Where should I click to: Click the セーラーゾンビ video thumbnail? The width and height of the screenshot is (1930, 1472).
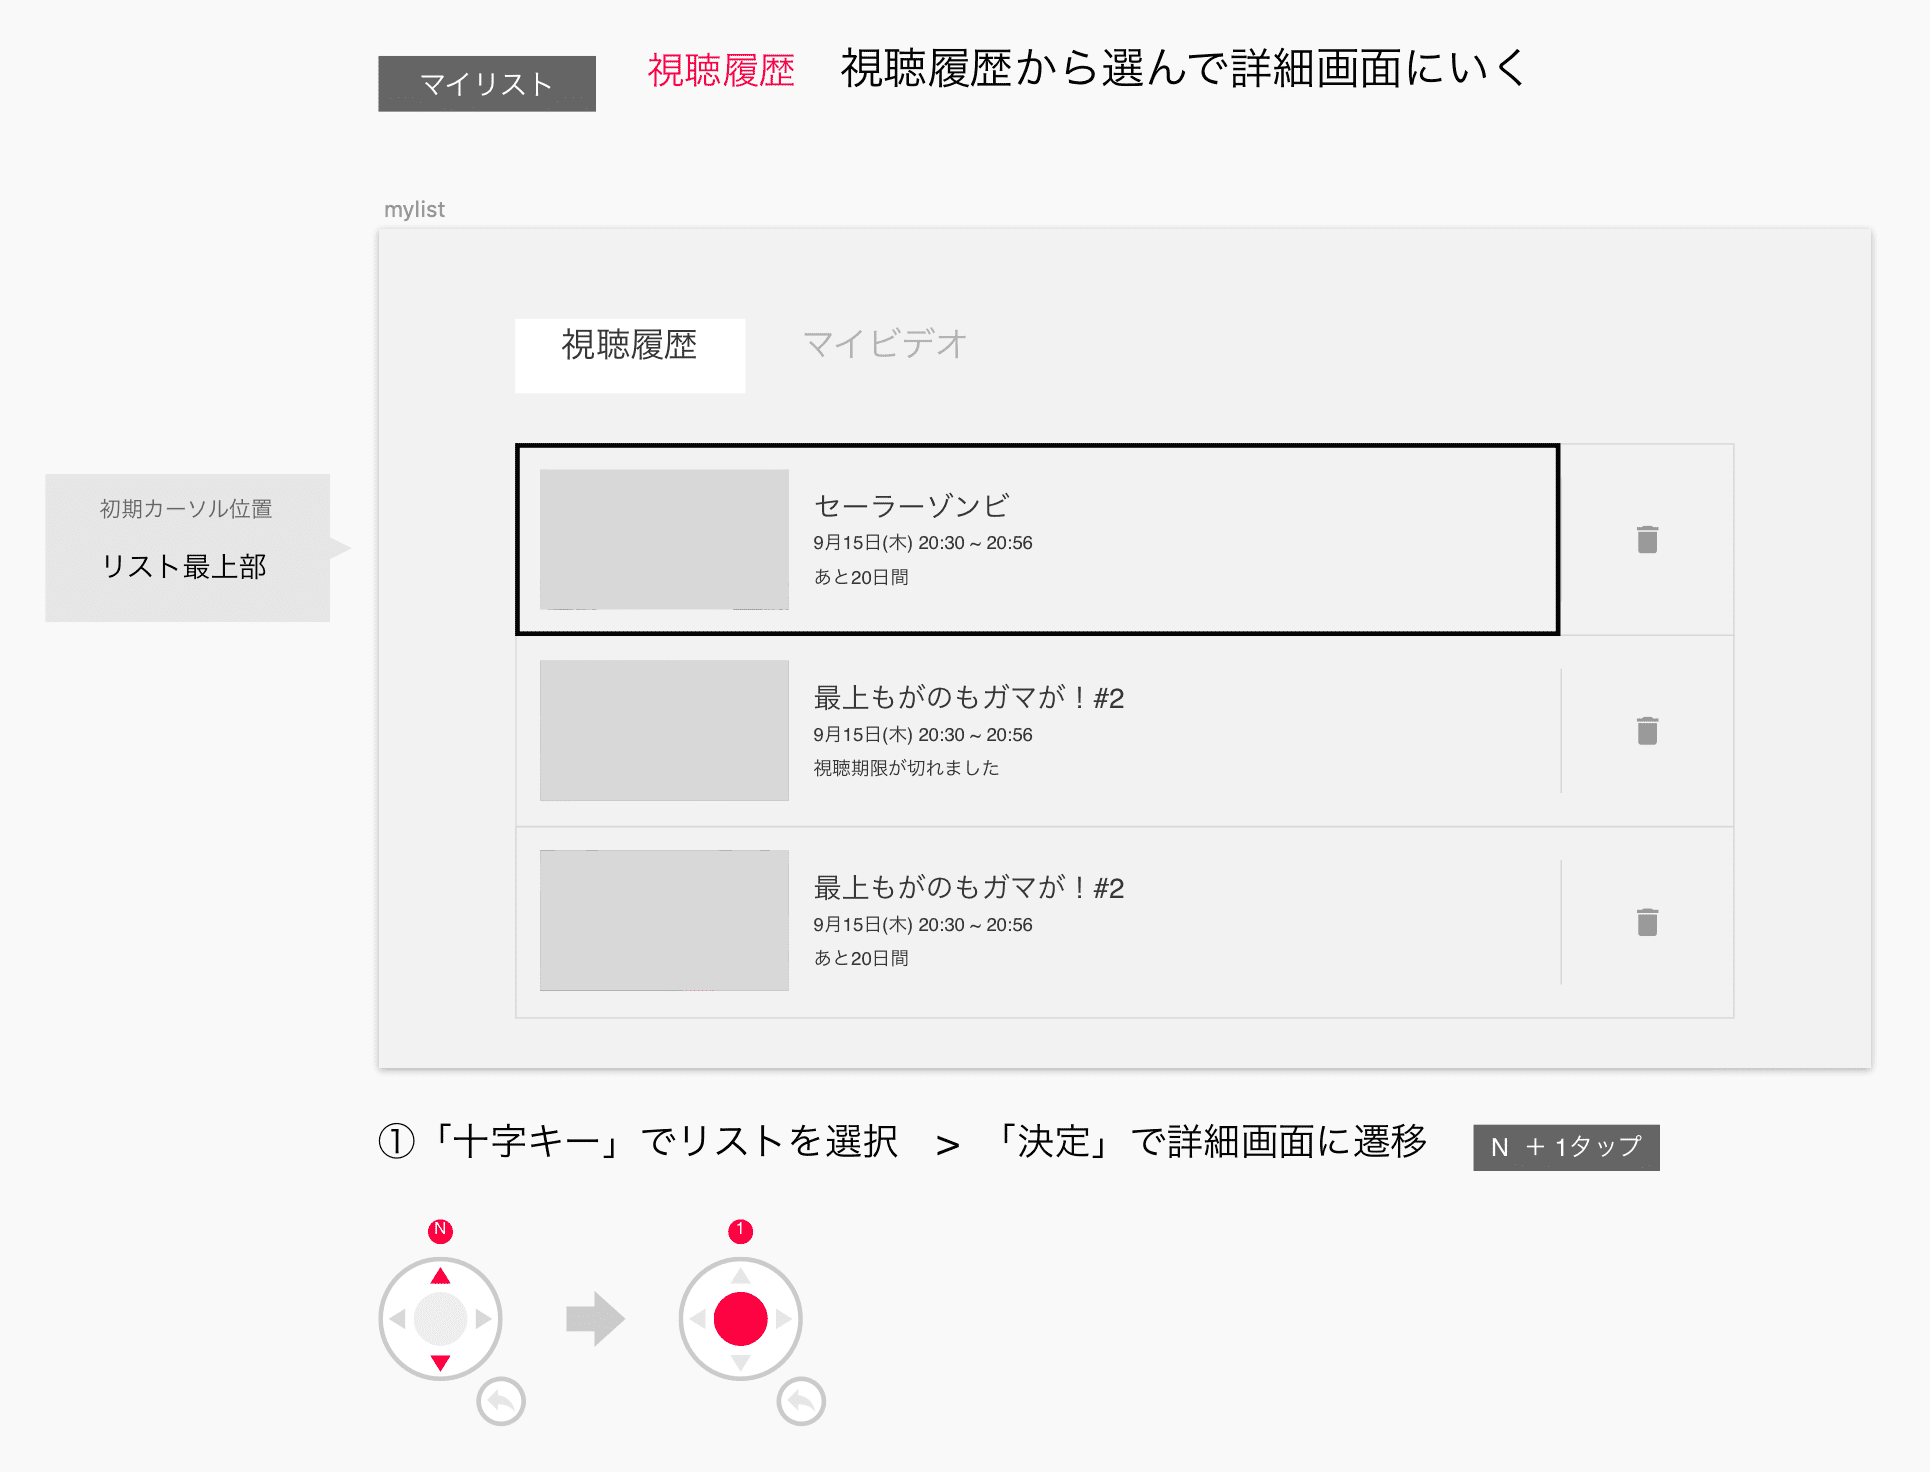[x=664, y=539]
